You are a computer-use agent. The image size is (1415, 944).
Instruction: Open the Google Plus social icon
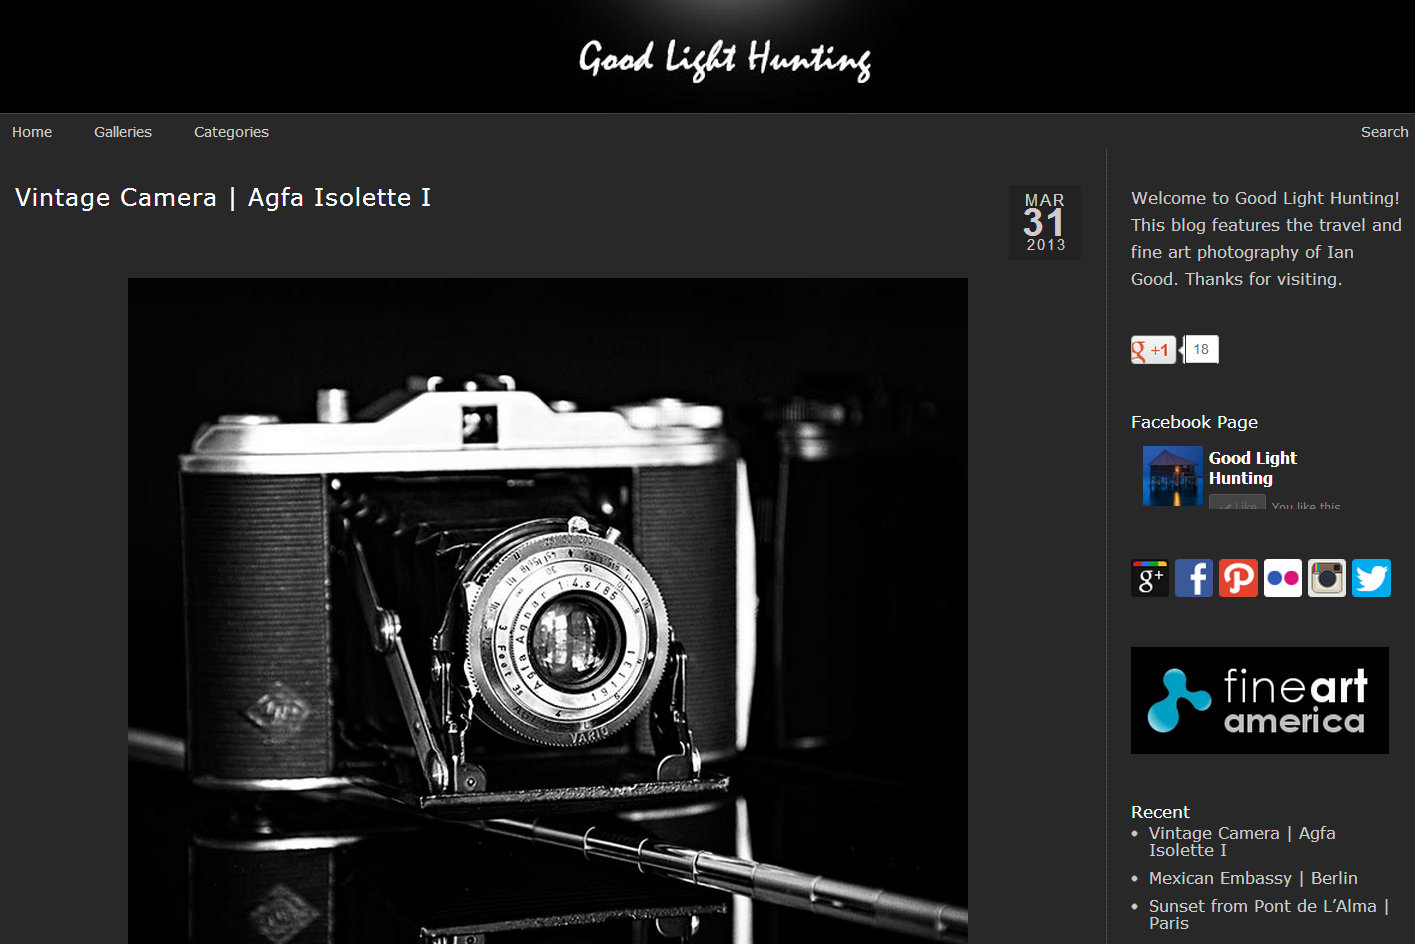[1149, 578]
